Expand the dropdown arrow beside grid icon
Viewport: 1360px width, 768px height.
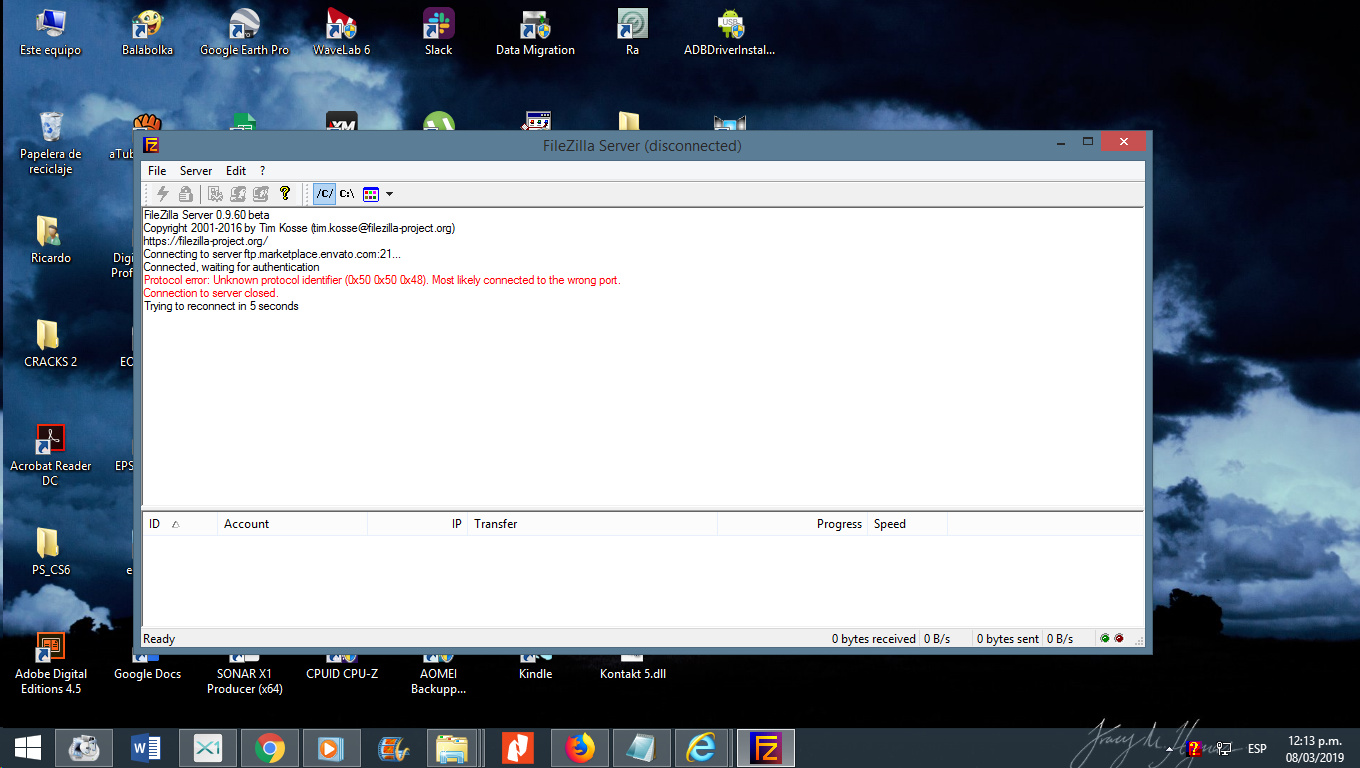[389, 194]
